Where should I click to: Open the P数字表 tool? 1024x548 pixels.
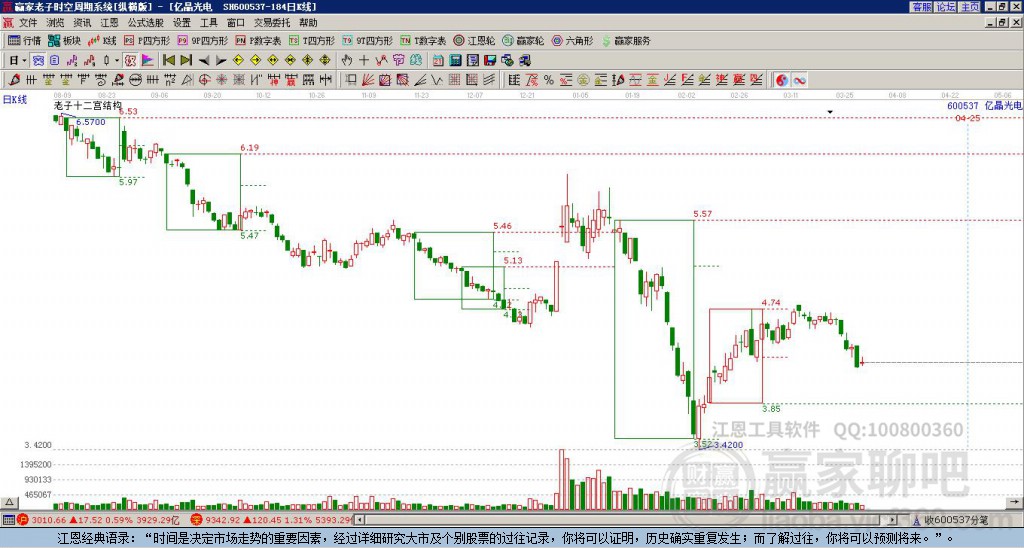click(x=258, y=40)
